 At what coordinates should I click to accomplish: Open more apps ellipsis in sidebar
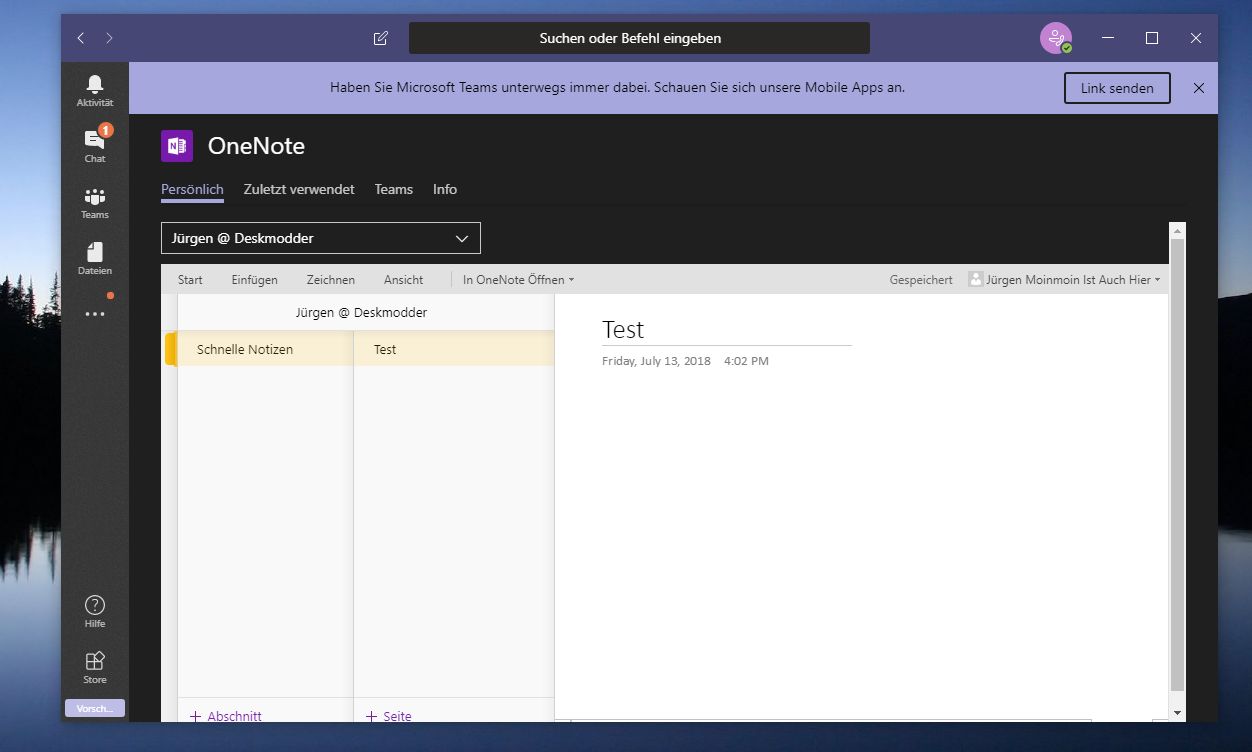pos(95,314)
